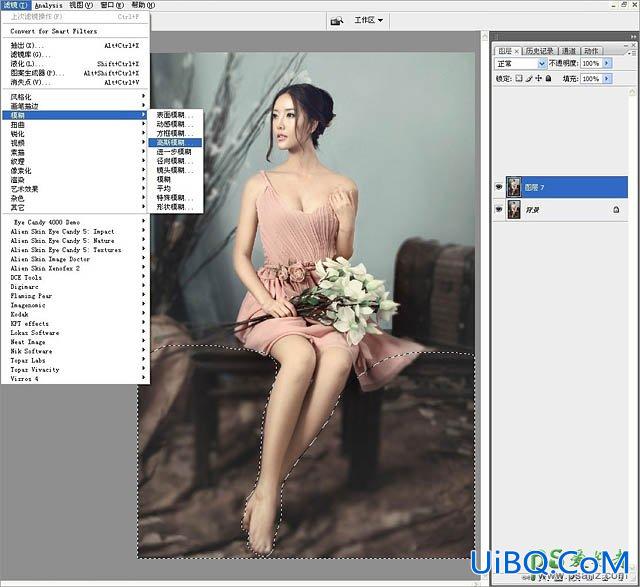This screenshot has height=587, width=640.
Task: Switch to the 历史记录 tab
Action: (x=539, y=51)
